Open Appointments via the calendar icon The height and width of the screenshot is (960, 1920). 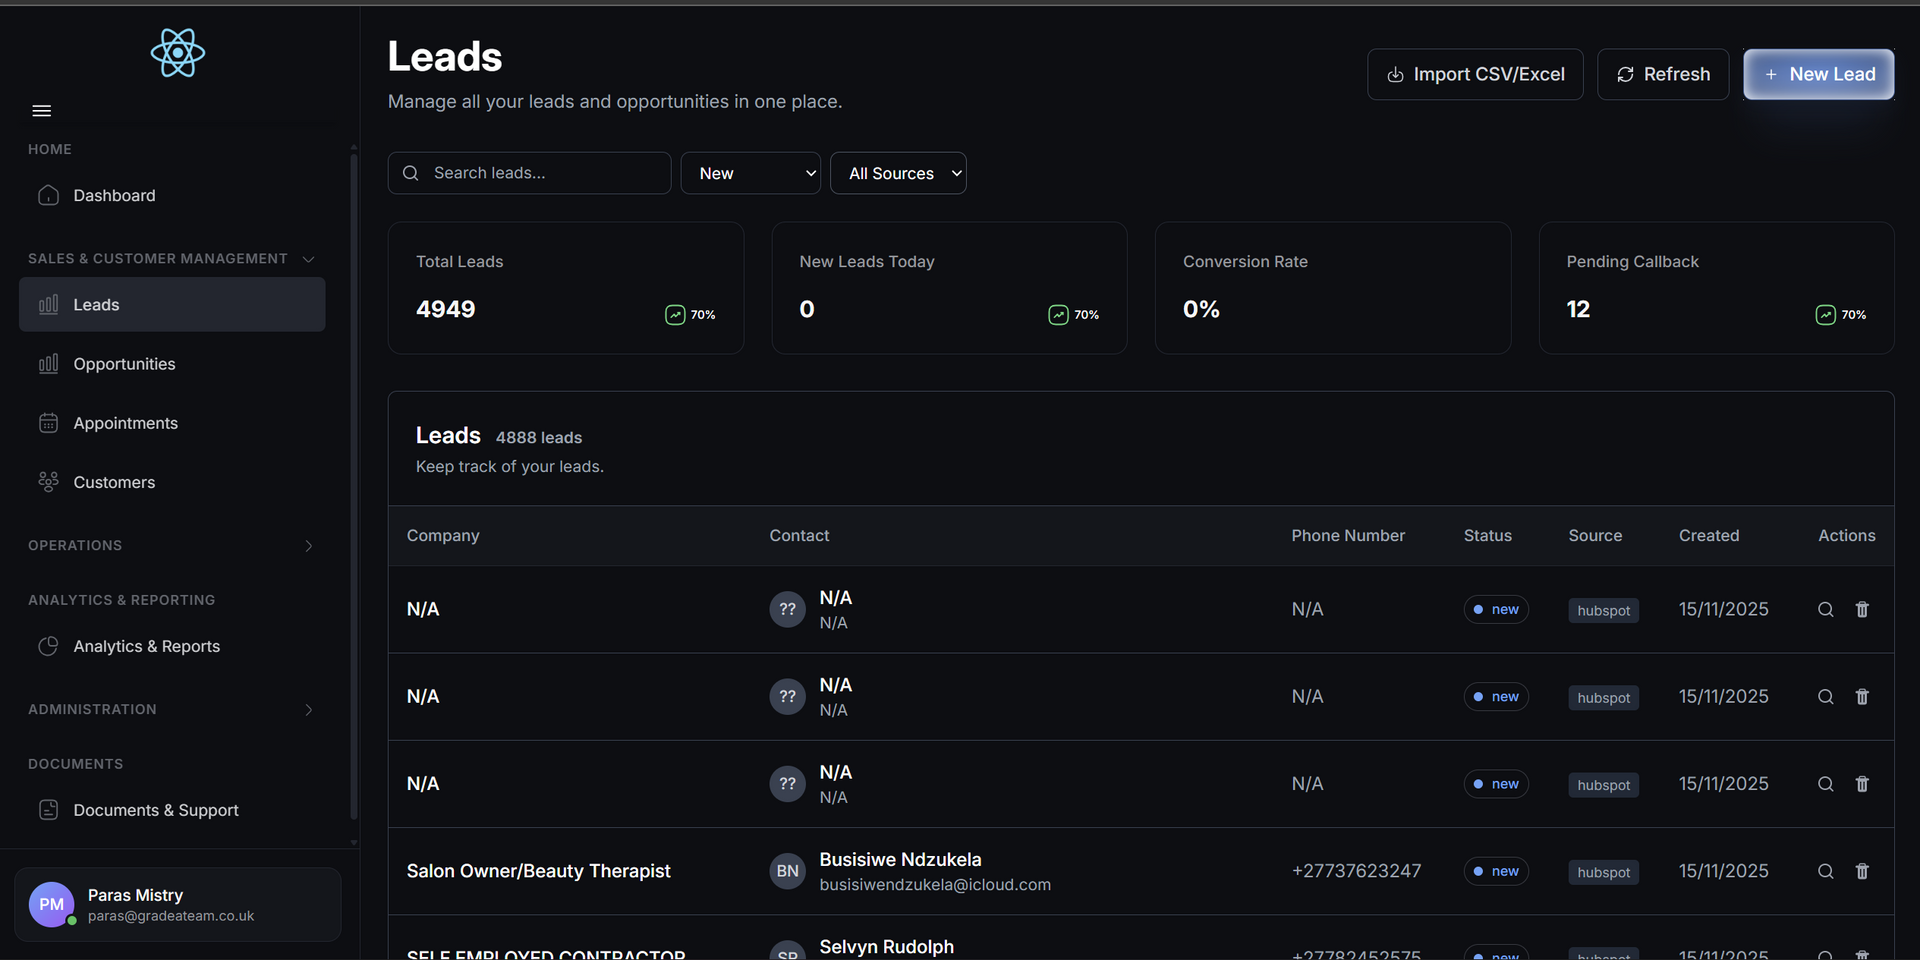point(49,422)
